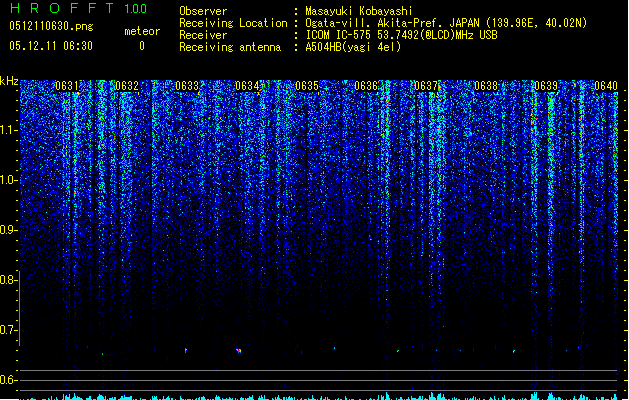The height and width of the screenshot is (400, 629).
Task: Click the date stamp 05.12.11 06:30
Action: point(51,46)
